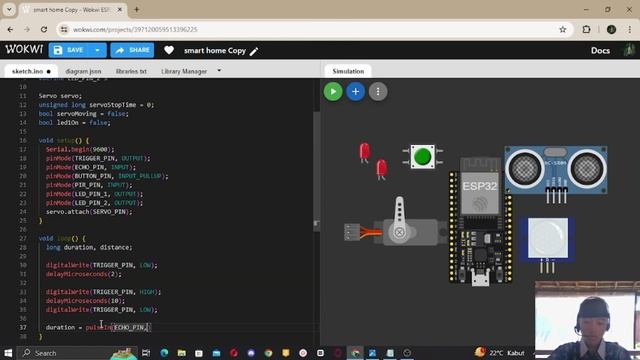The width and height of the screenshot is (640, 360).
Task: Open the Windows Start menu
Action: [8, 353]
